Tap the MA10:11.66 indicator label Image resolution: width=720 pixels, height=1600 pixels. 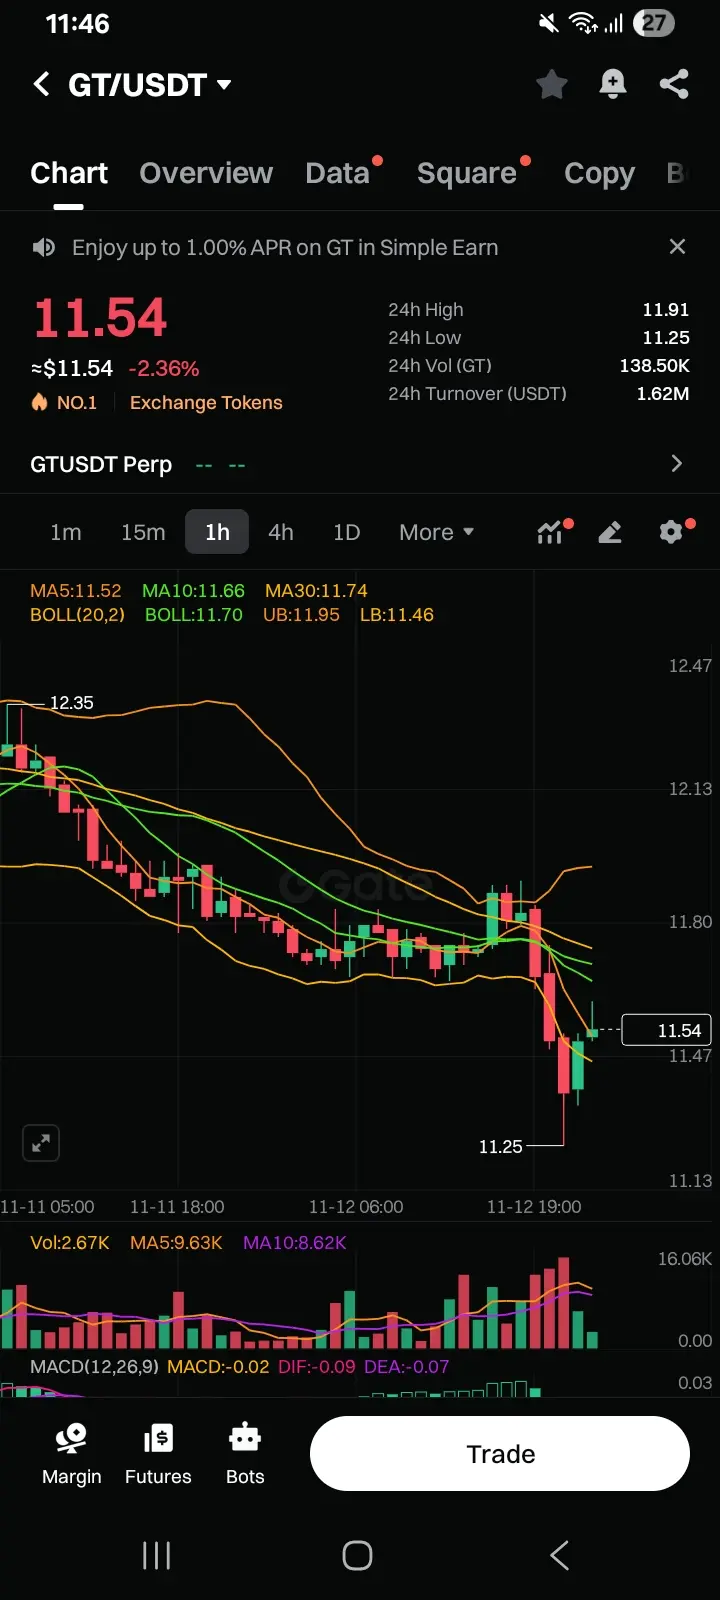coord(193,590)
